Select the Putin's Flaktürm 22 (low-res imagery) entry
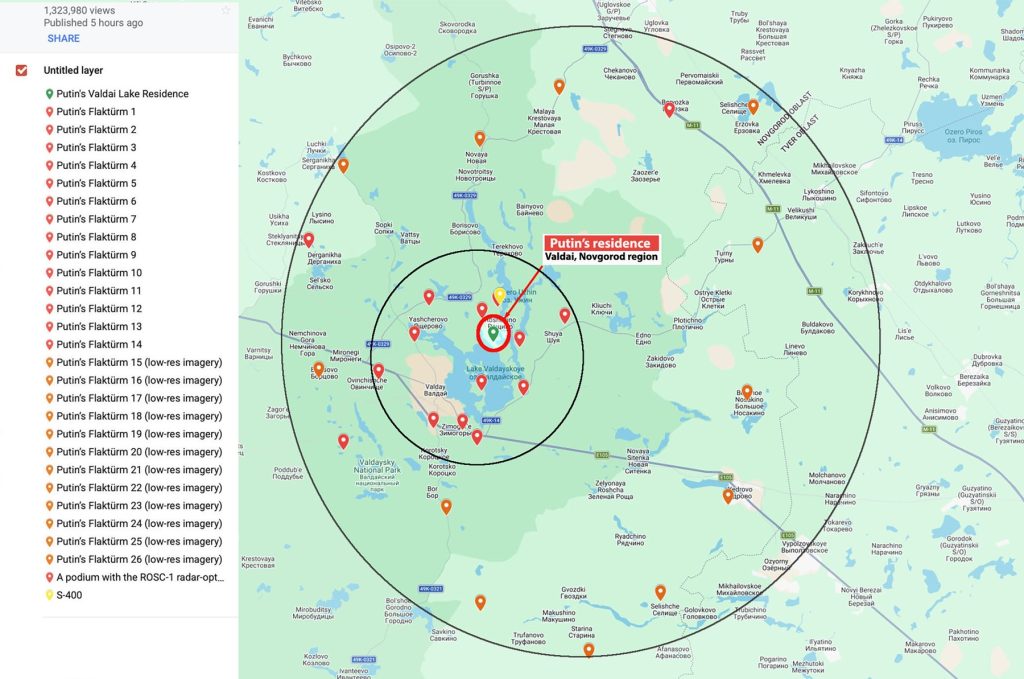This screenshot has height=679, width=1024. click(x=138, y=487)
